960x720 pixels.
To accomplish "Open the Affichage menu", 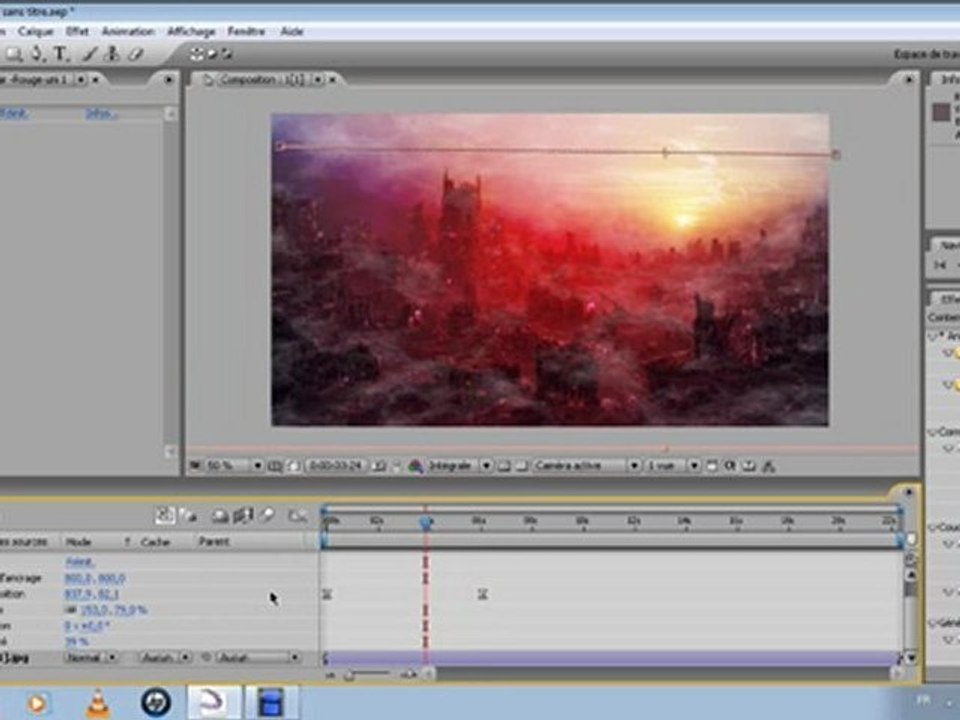I will pos(191,31).
